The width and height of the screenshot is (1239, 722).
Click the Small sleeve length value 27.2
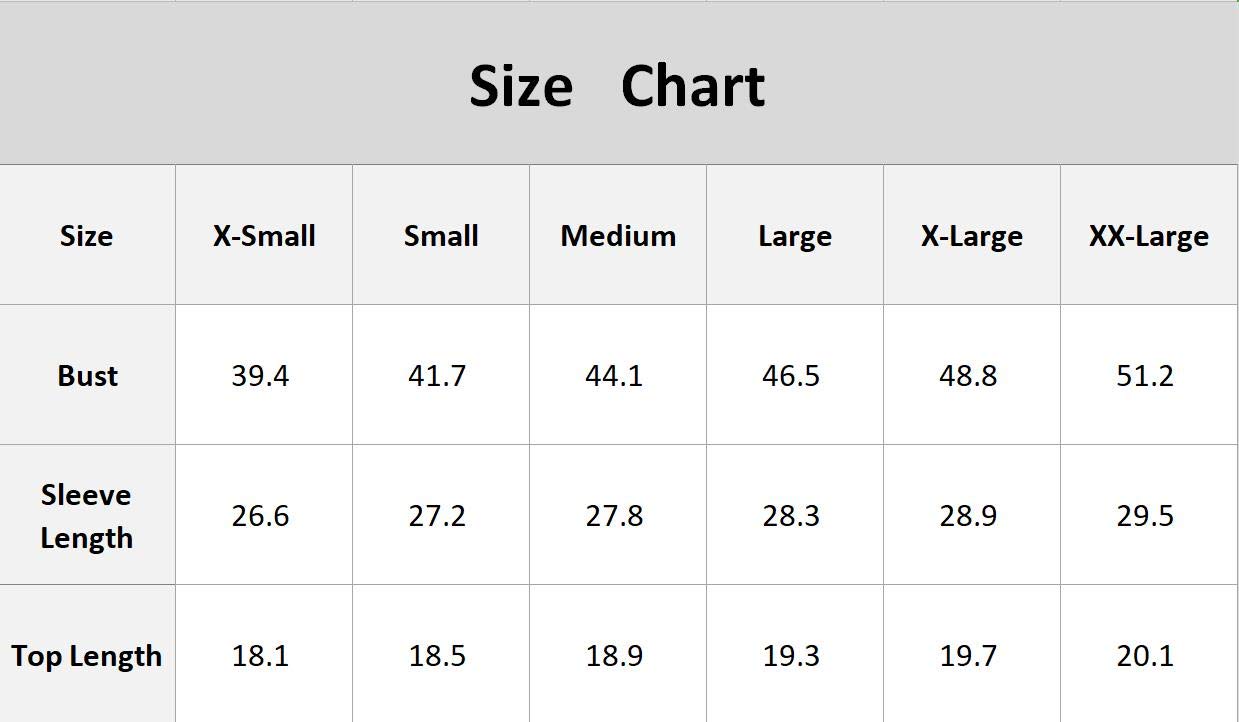coord(437,516)
